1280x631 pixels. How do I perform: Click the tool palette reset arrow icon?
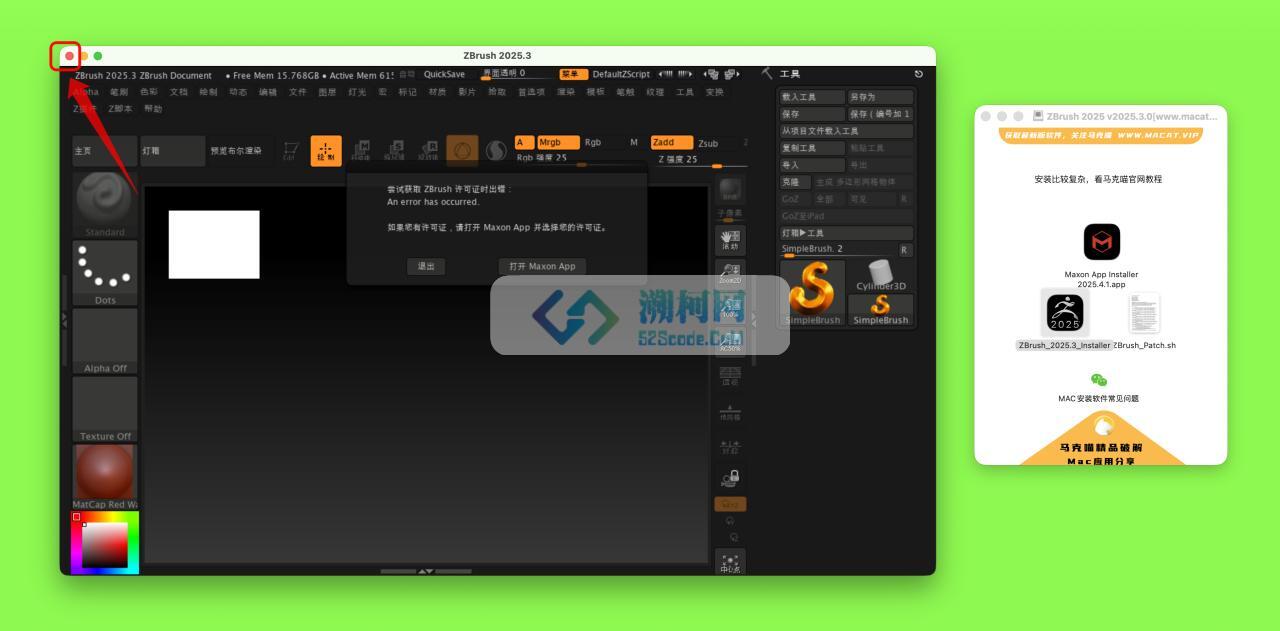click(x=919, y=74)
